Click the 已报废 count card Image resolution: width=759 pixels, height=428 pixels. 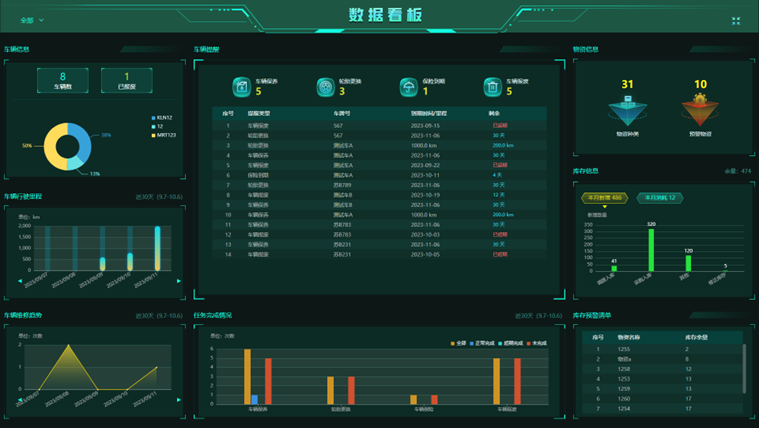point(127,81)
